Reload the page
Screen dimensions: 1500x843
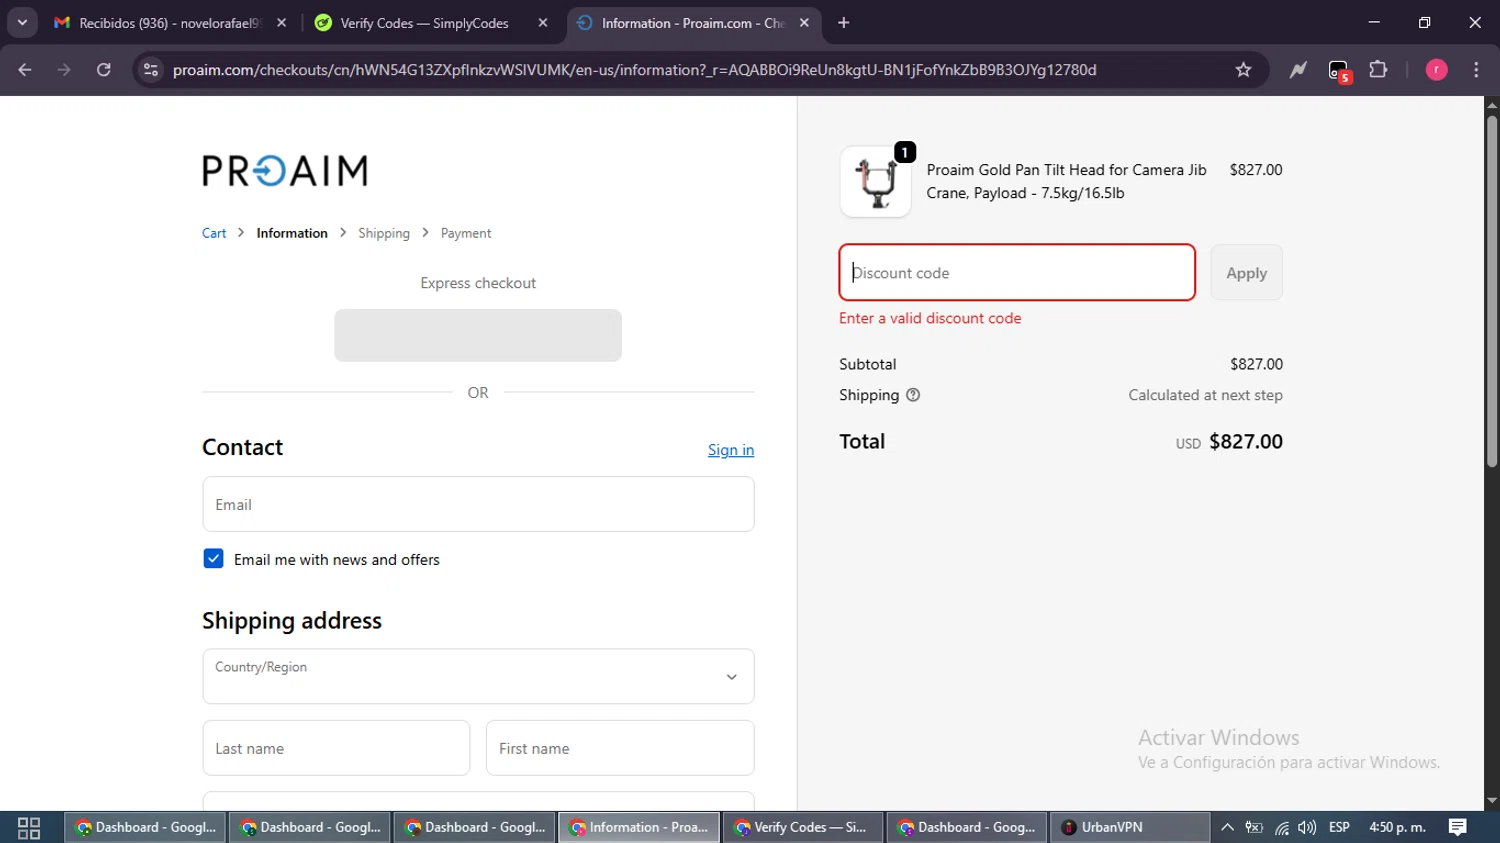tap(104, 70)
